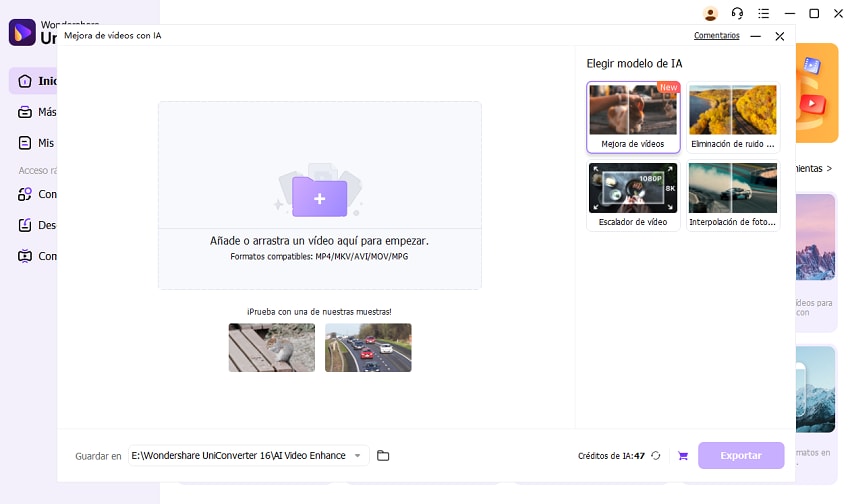Click the Formatos compatibles text

point(319,256)
